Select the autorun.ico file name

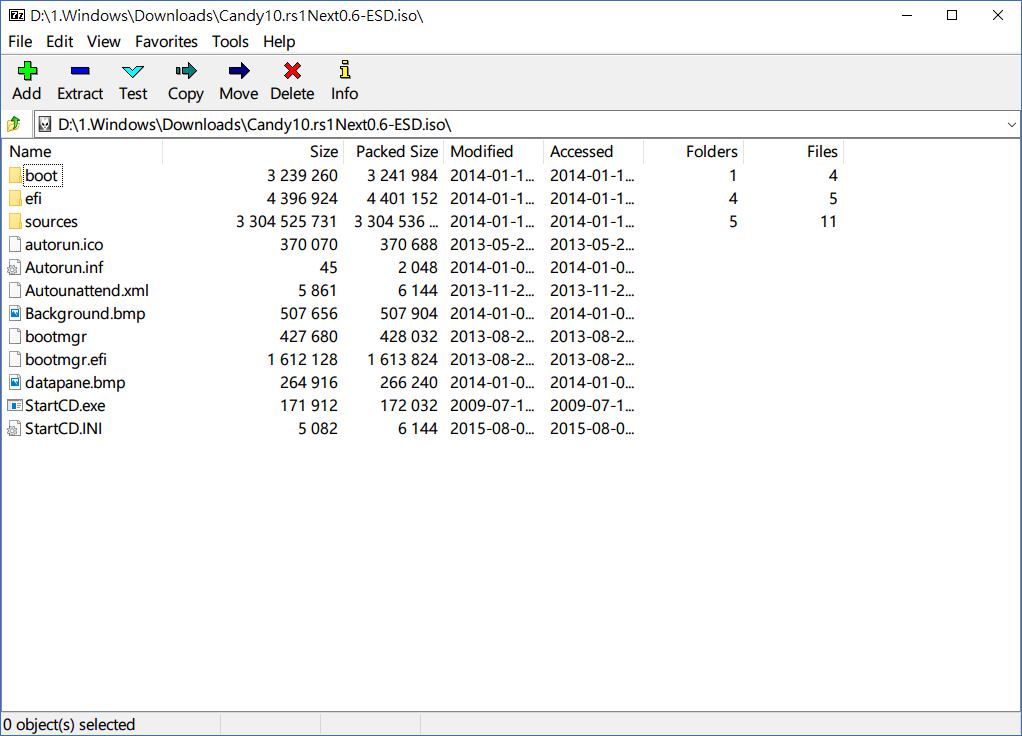click(x=64, y=244)
